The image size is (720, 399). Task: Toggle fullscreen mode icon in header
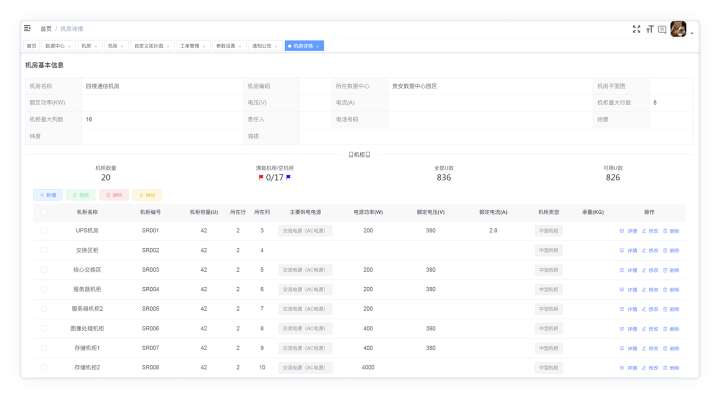(636, 29)
